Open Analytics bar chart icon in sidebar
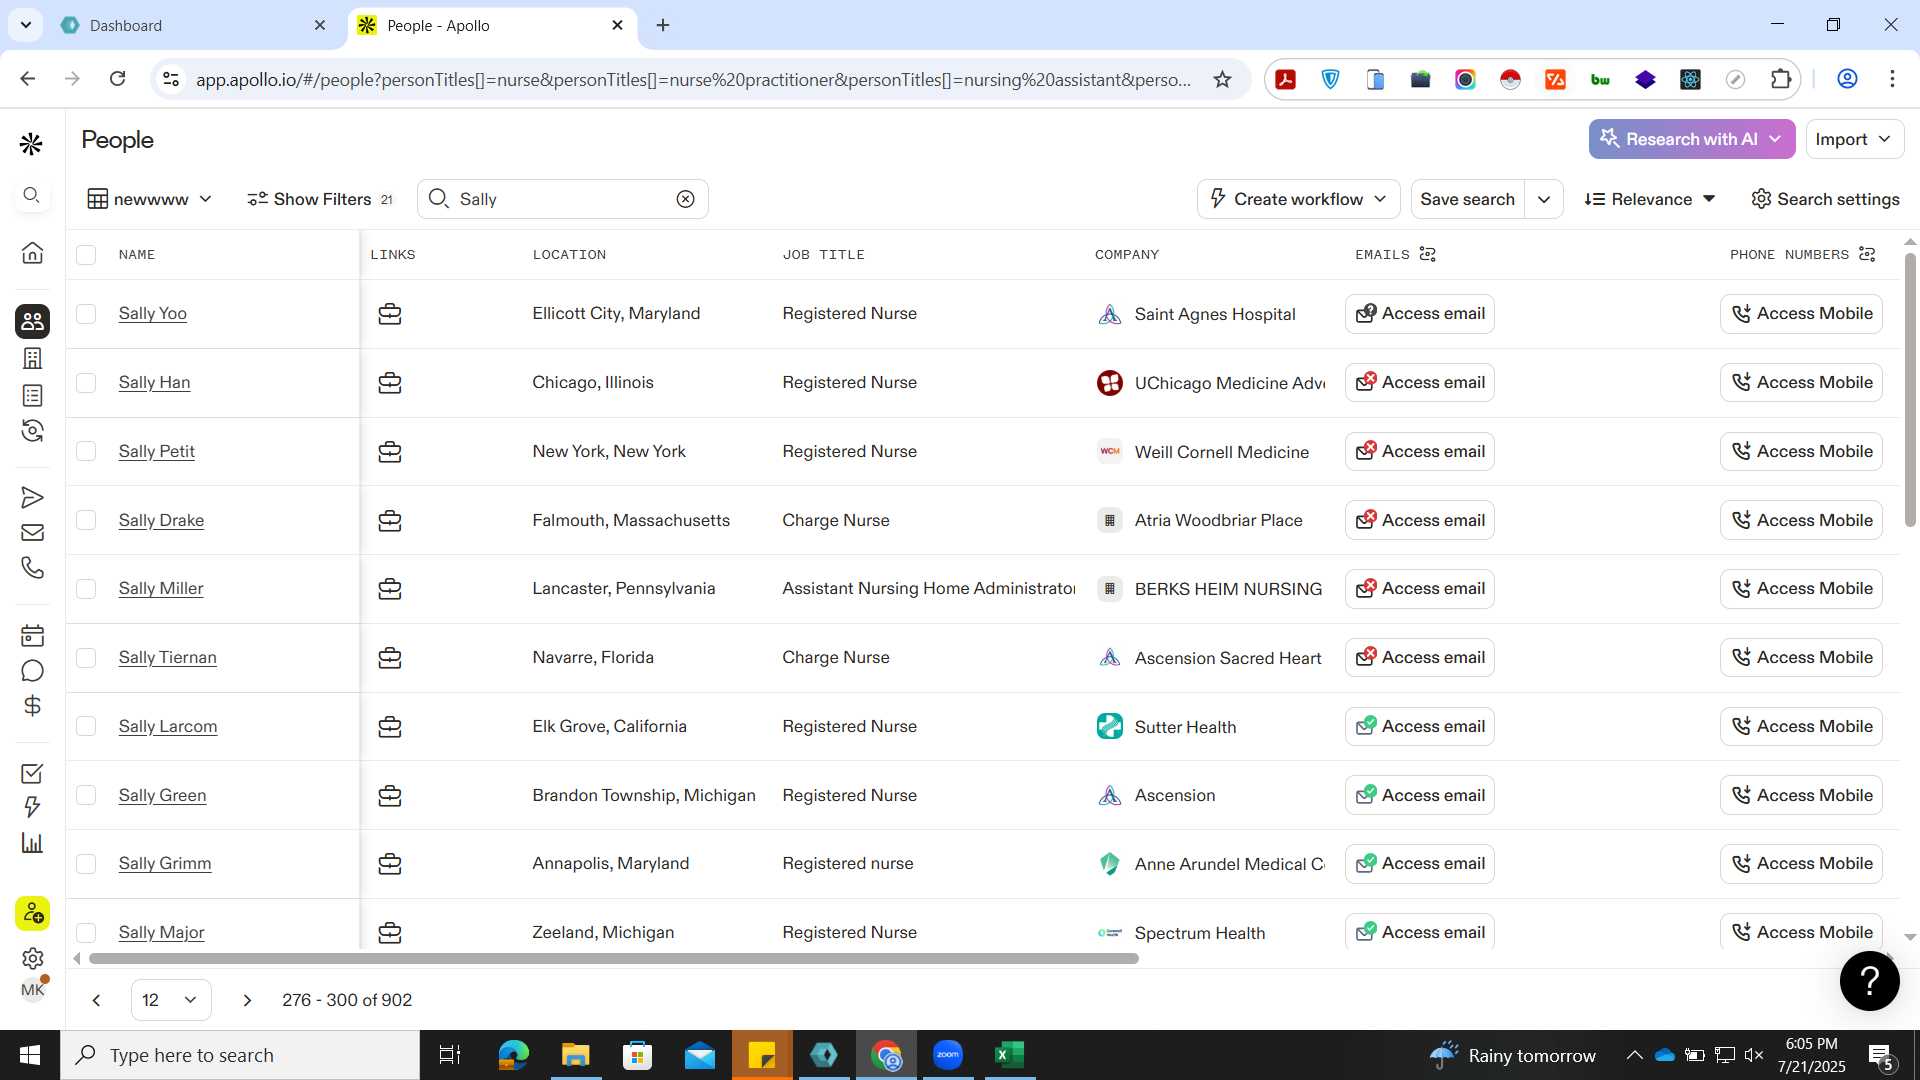Viewport: 1920px width, 1080px height. point(32,843)
